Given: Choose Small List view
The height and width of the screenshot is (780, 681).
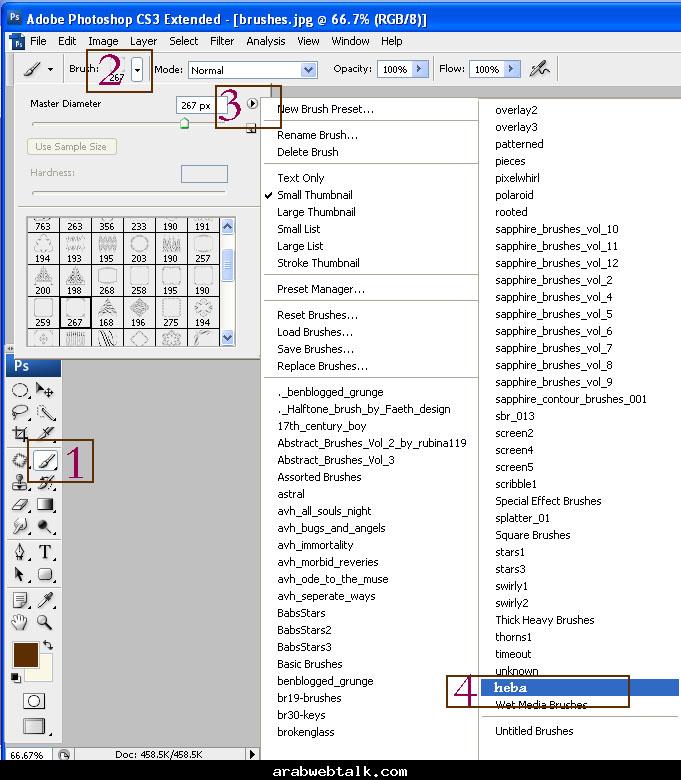Looking at the screenshot, I should tap(298, 229).
